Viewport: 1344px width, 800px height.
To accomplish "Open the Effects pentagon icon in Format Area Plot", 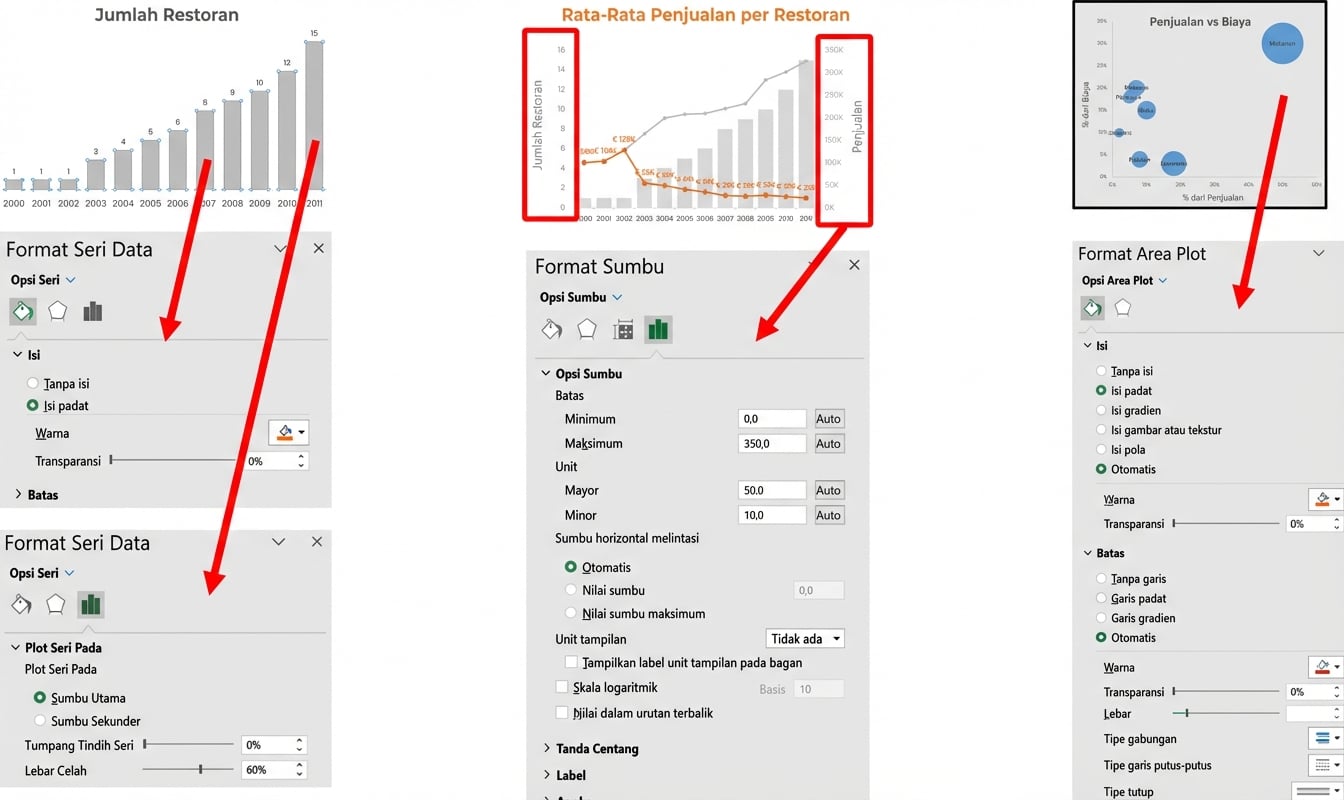I will pos(1123,308).
